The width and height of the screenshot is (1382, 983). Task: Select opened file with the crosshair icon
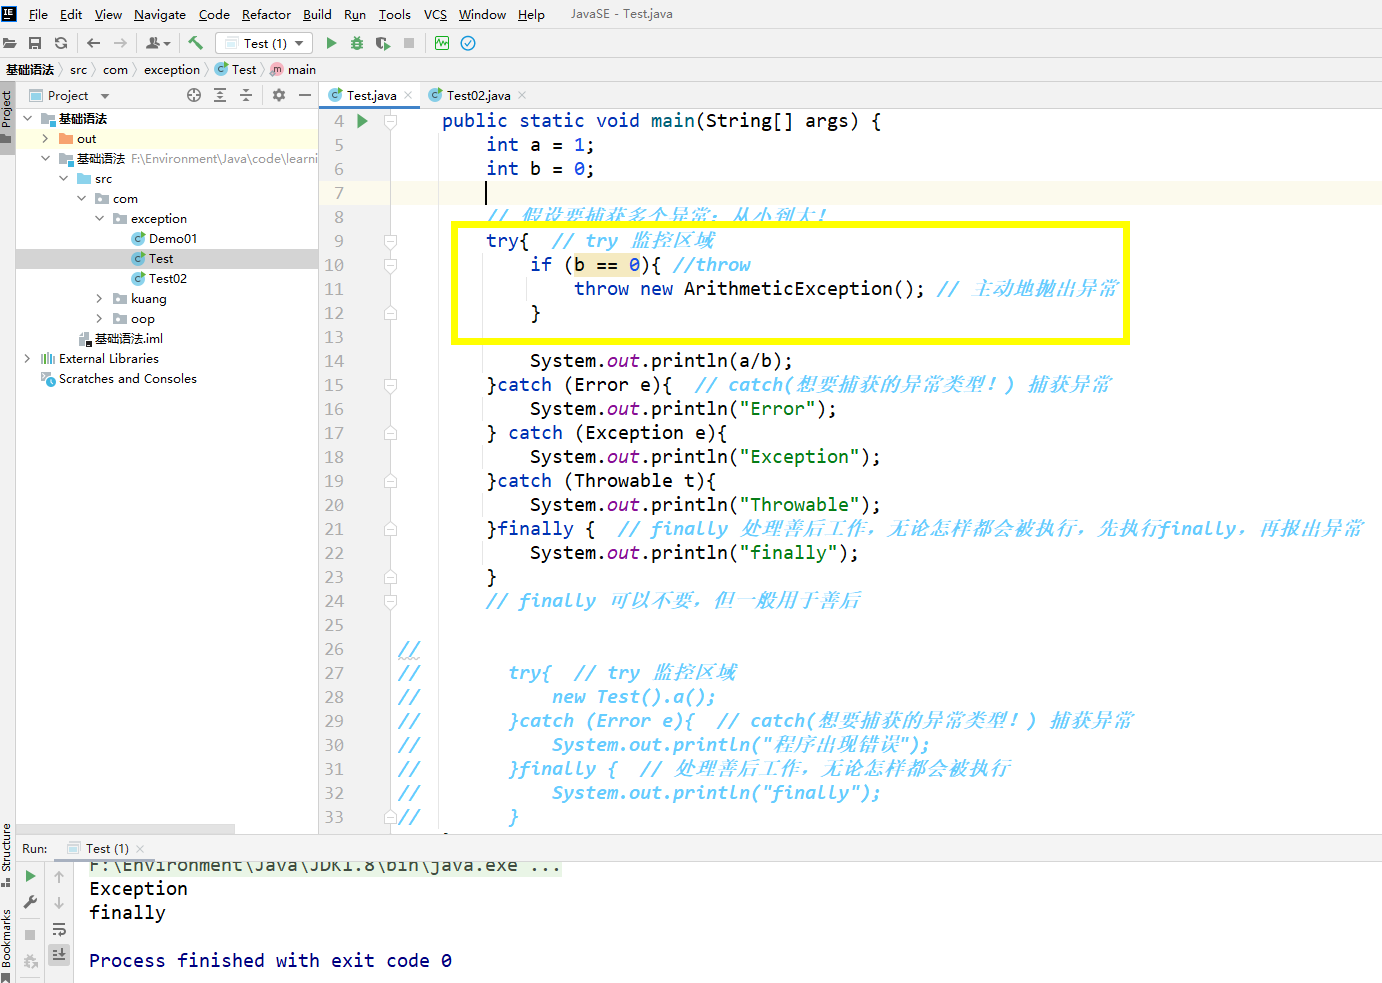(x=194, y=95)
